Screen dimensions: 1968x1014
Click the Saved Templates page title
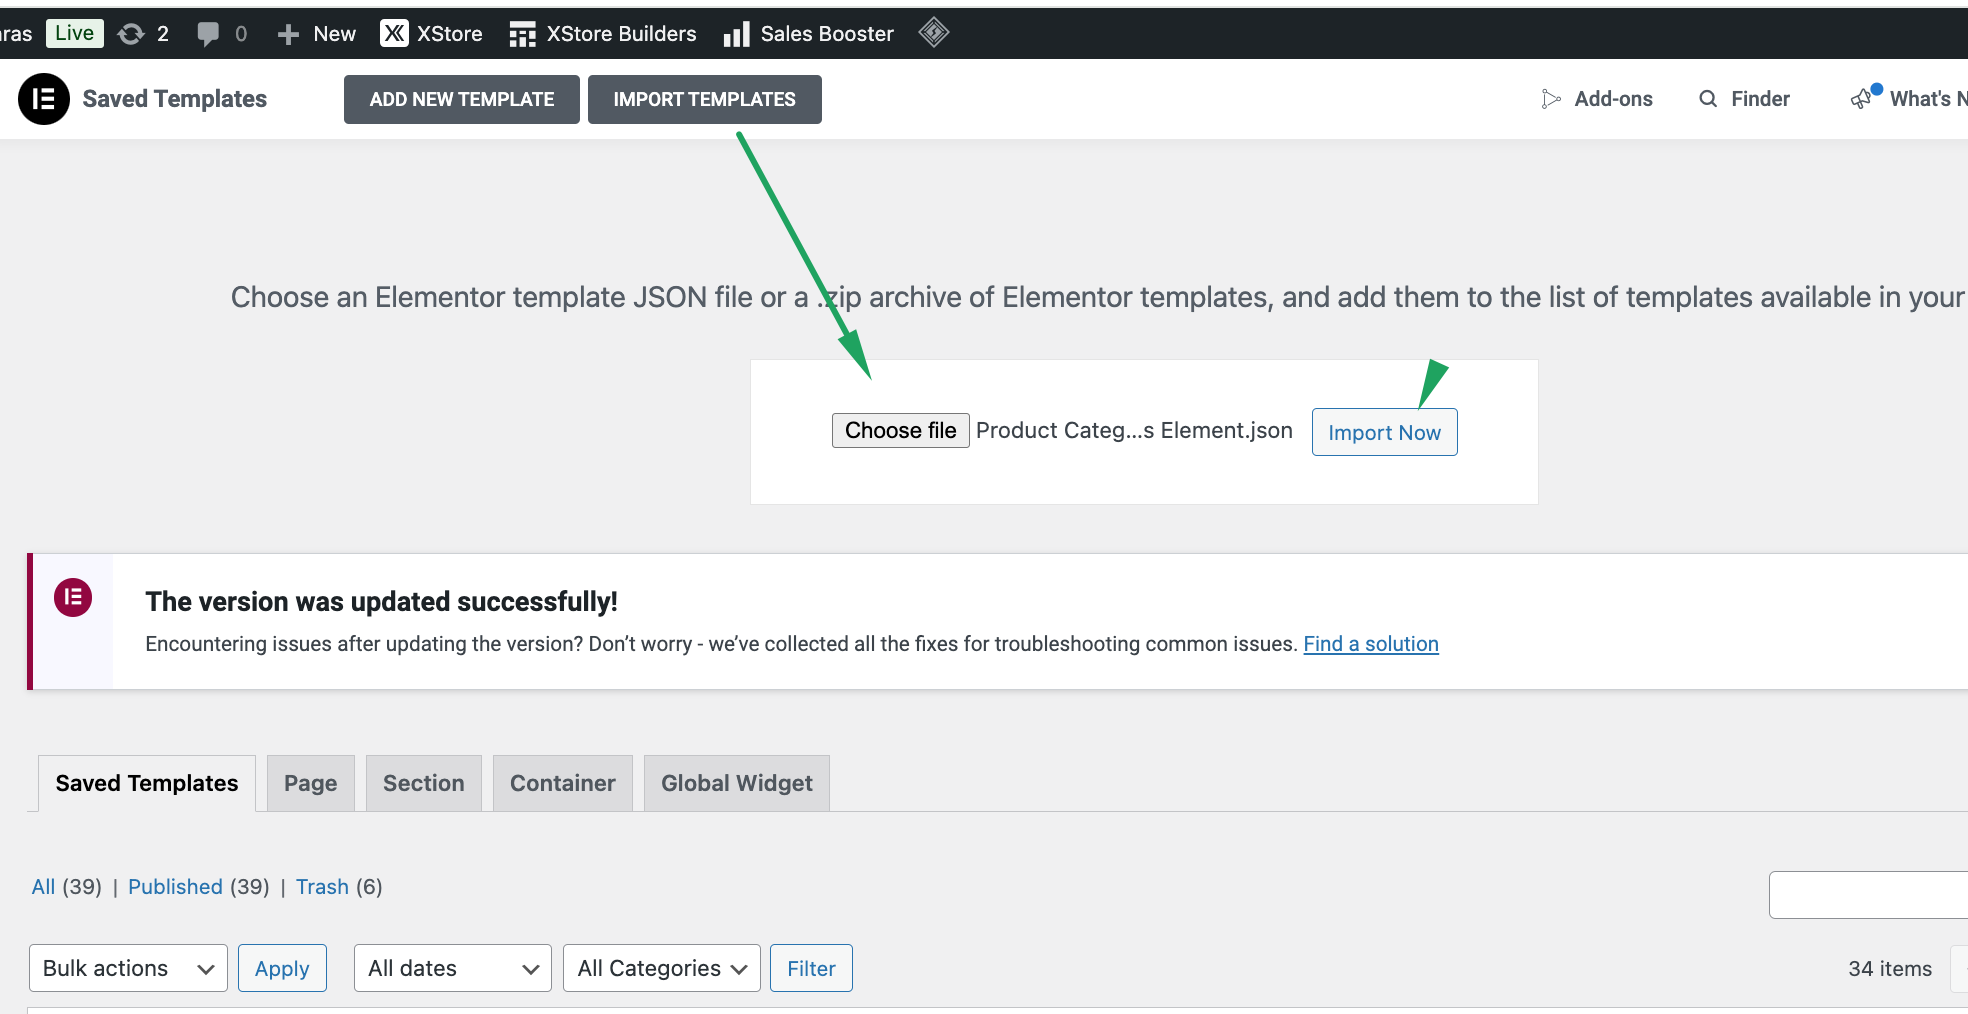[175, 99]
